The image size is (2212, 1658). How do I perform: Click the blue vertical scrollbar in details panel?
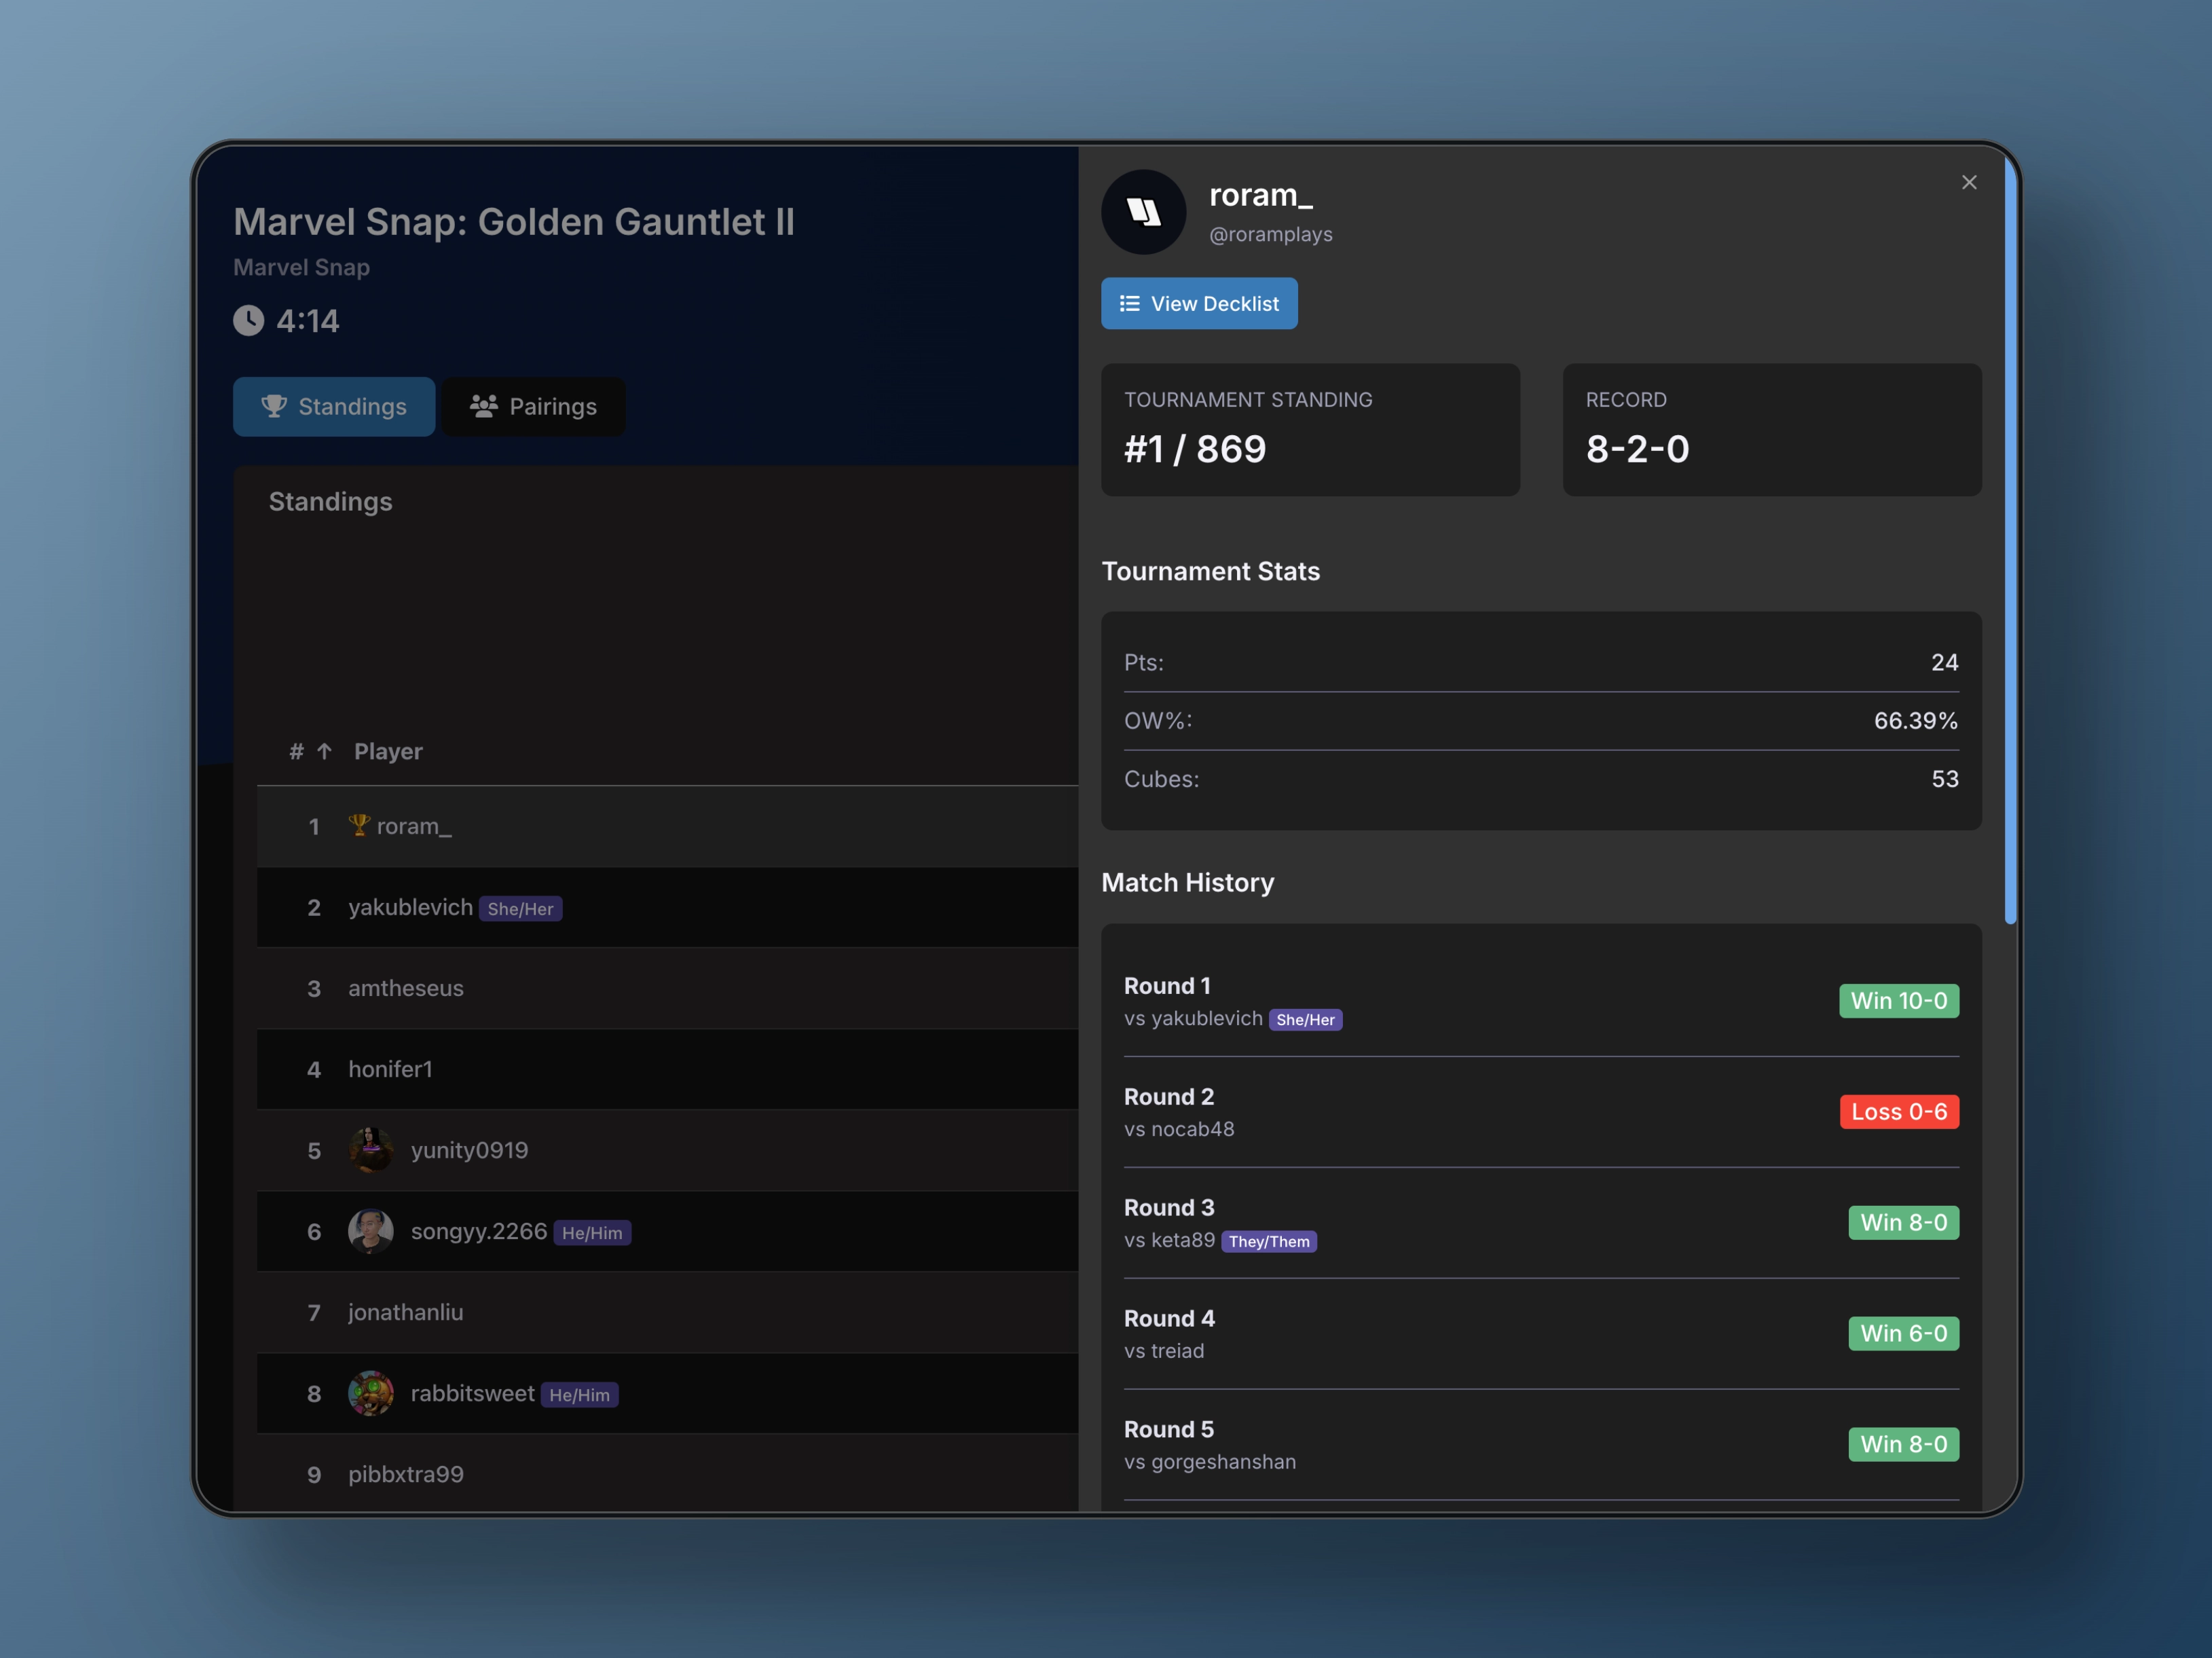(x=2010, y=540)
